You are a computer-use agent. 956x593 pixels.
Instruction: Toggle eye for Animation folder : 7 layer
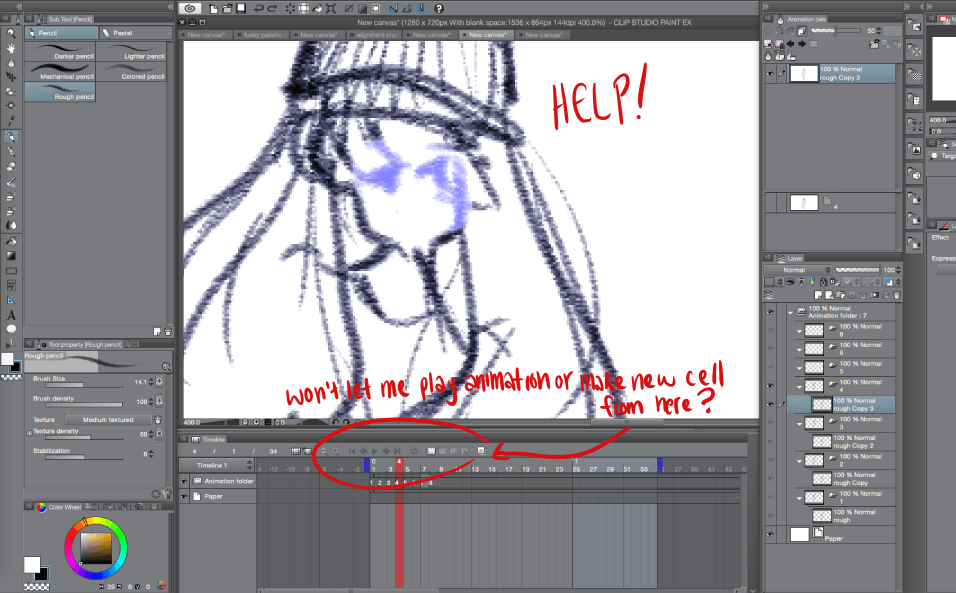(770, 312)
